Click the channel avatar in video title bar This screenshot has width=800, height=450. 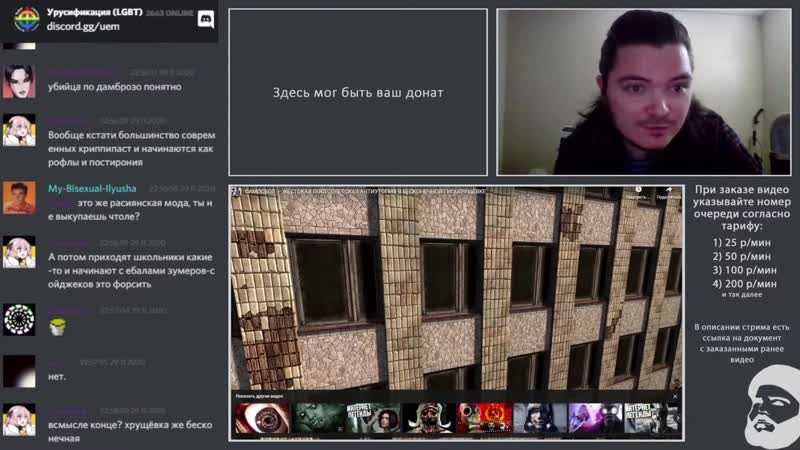click(237, 190)
